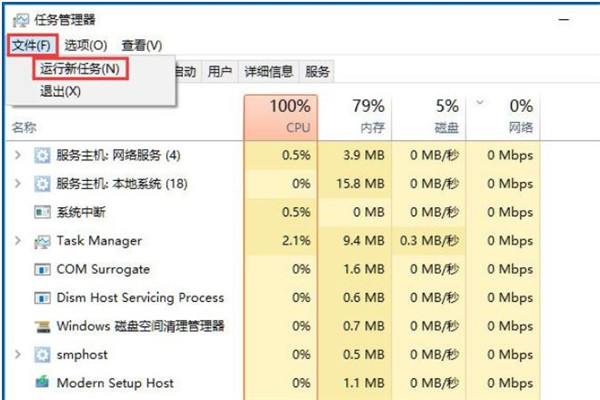Click the Windows 磁盘空间清理管理器 icon
Screen dimensions: 600x400
[x=42, y=326]
